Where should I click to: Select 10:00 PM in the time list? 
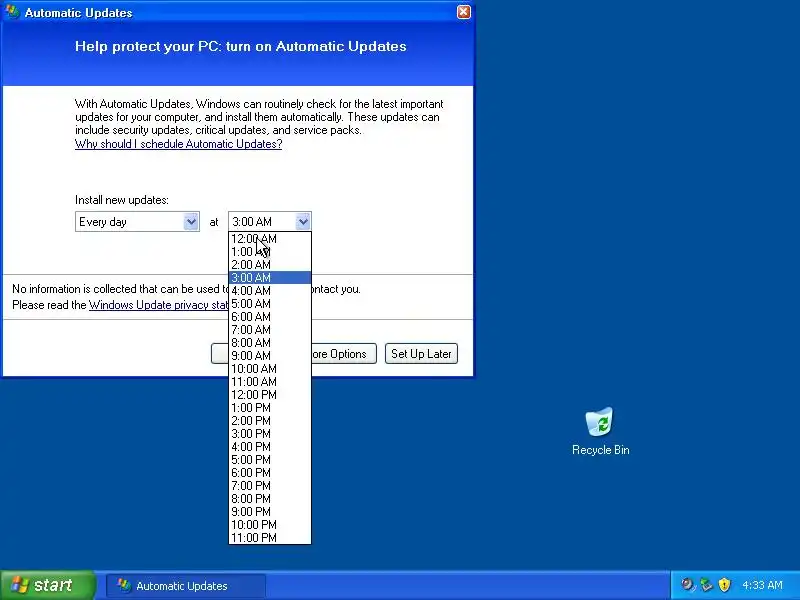[x=269, y=525]
